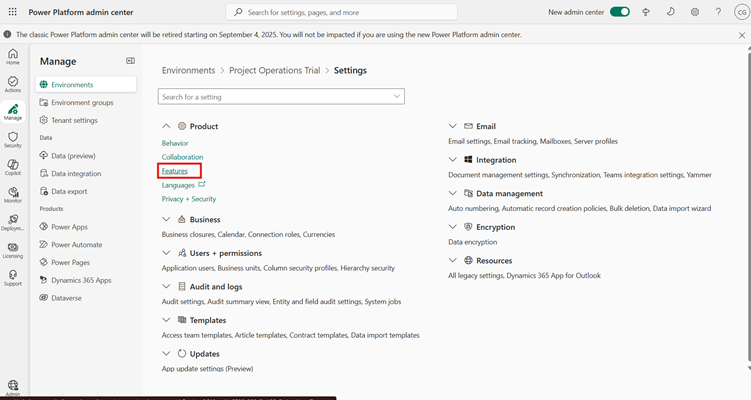The width and height of the screenshot is (751, 400).
Task: Open the Search for a setting dropdown arrow
Action: click(397, 96)
